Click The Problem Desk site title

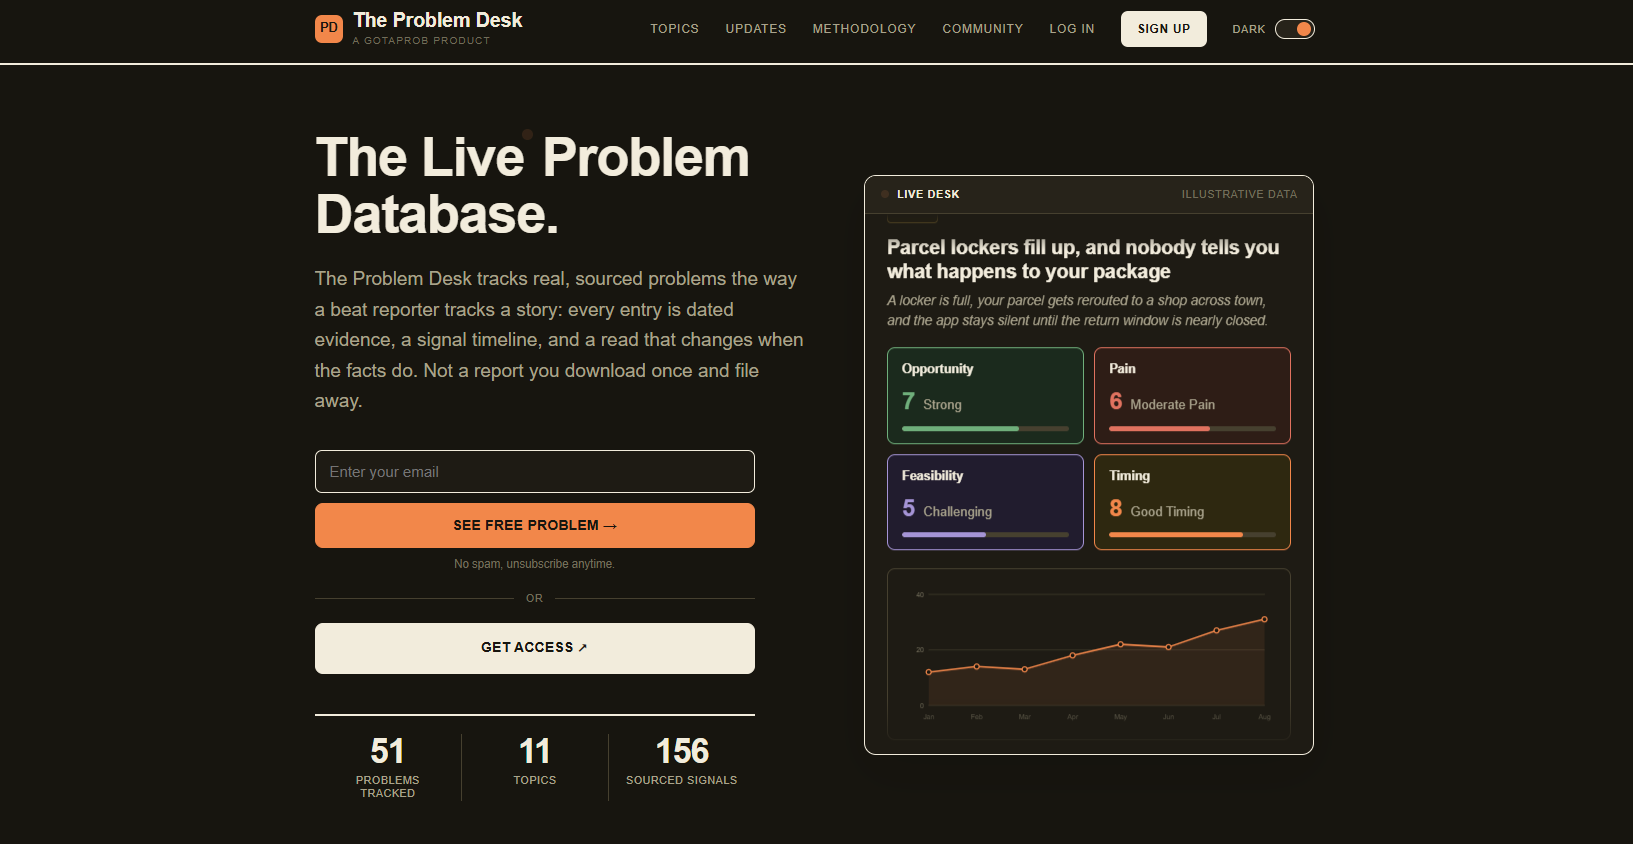pyautogui.click(x=438, y=20)
